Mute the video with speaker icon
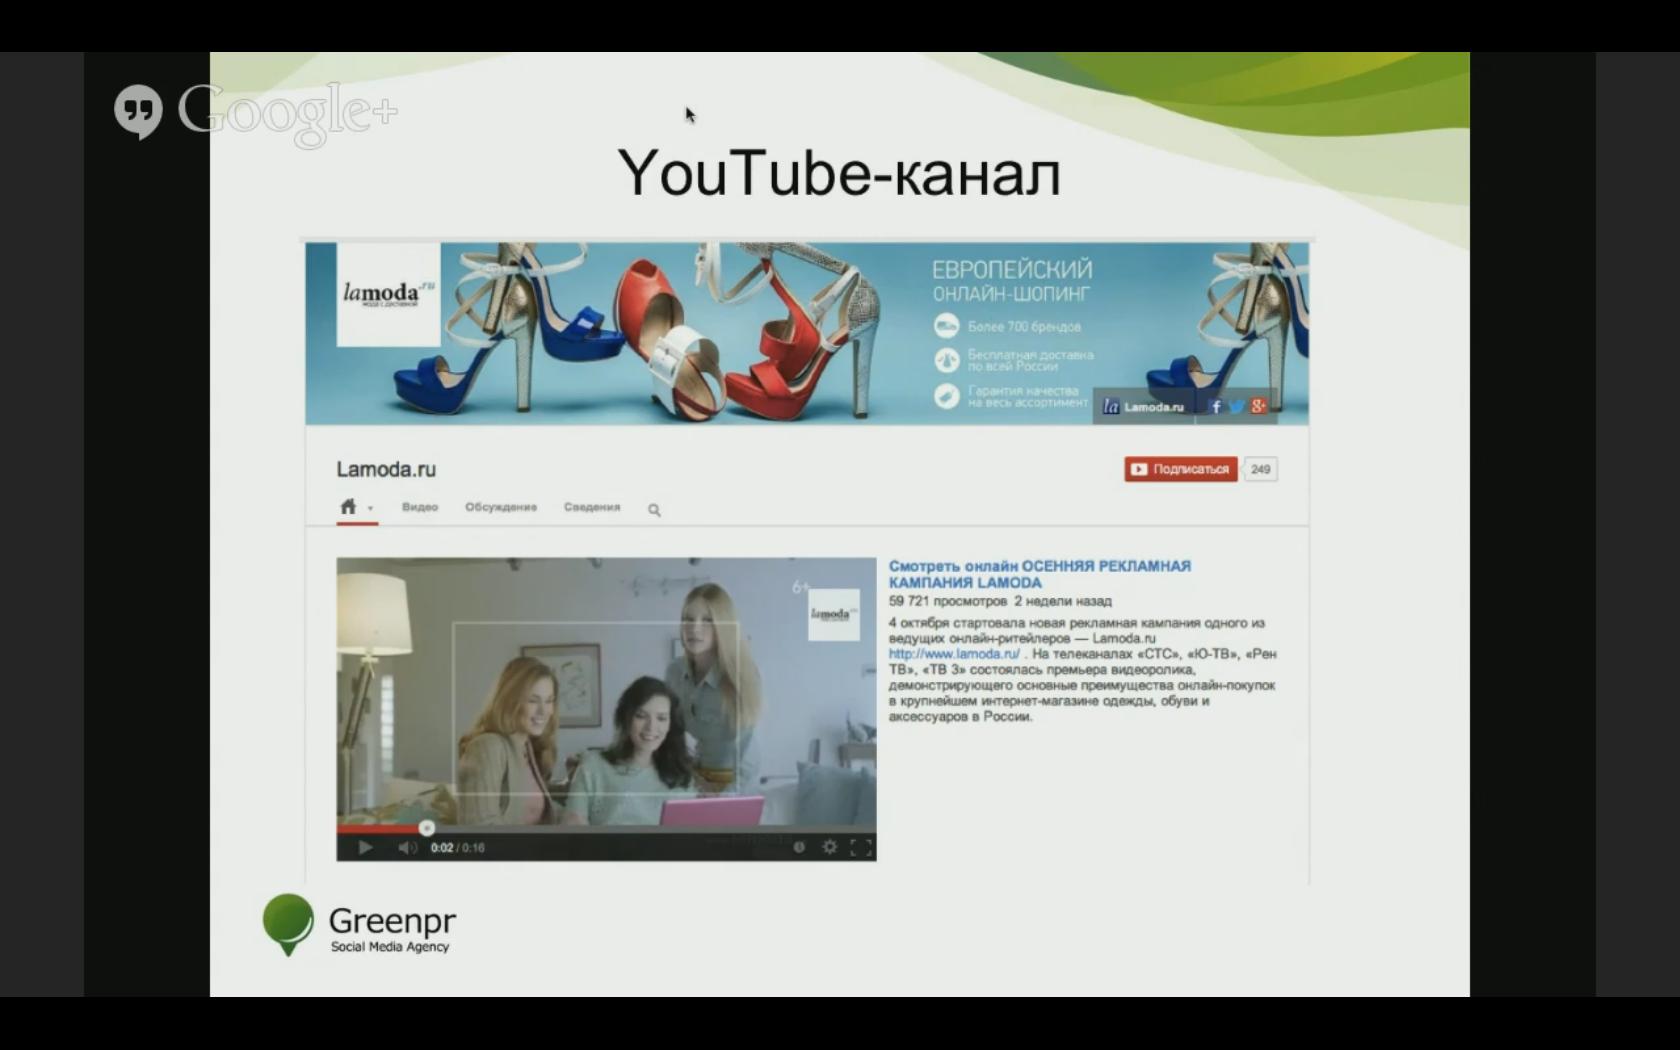The width and height of the screenshot is (1680, 1050). pyautogui.click(x=407, y=847)
